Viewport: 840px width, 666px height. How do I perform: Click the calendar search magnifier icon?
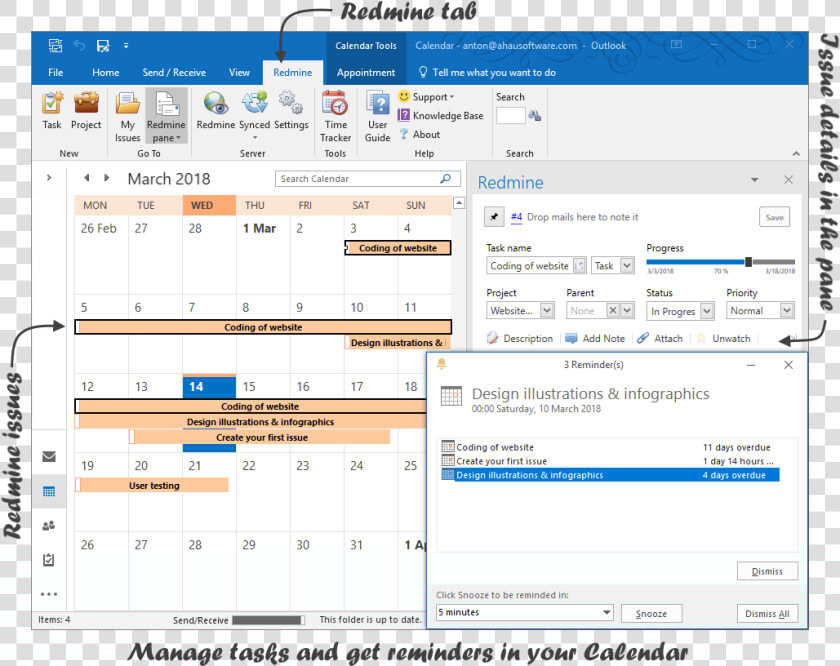[x=445, y=178]
